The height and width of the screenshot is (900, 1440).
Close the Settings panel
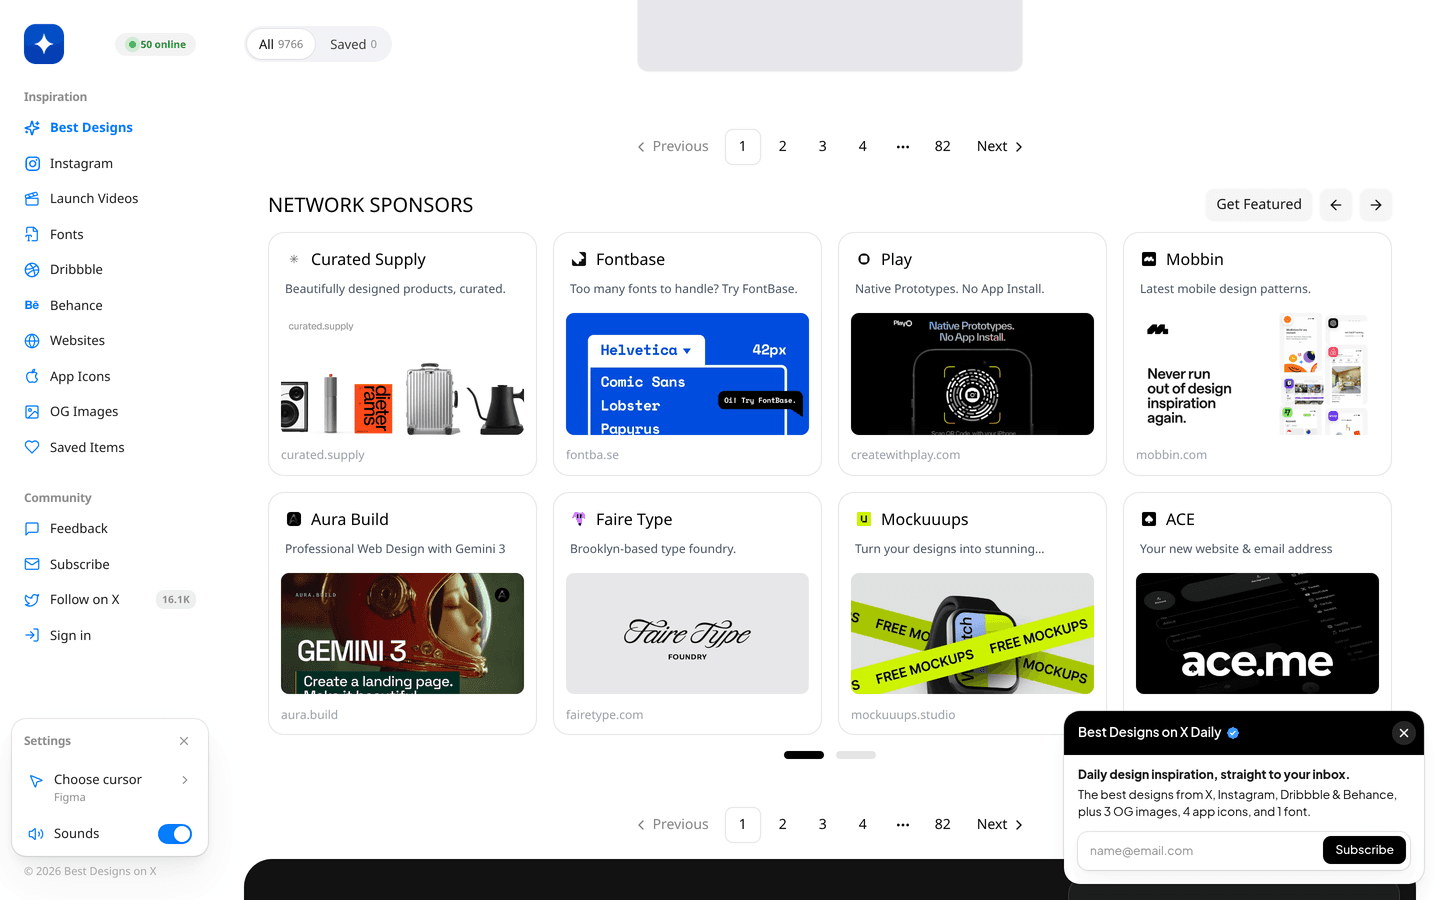(x=184, y=741)
